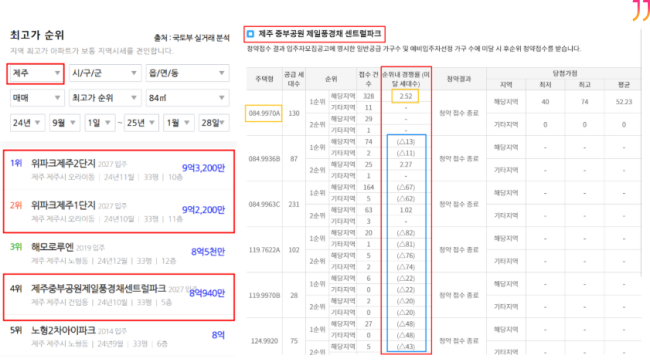This screenshot has width=650, height=362.
Task: Open the 매매 transaction type dropdown
Action: (x=36, y=98)
